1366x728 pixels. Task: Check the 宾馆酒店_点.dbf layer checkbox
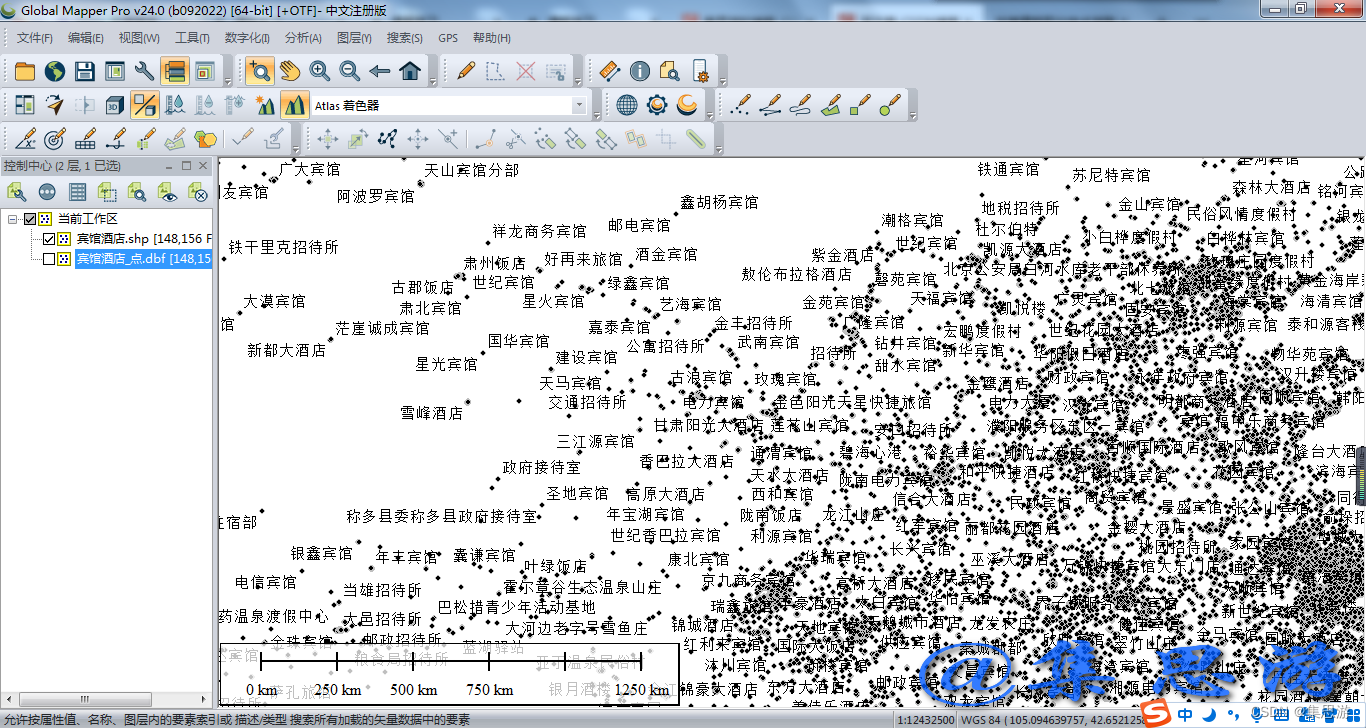(x=49, y=259)
